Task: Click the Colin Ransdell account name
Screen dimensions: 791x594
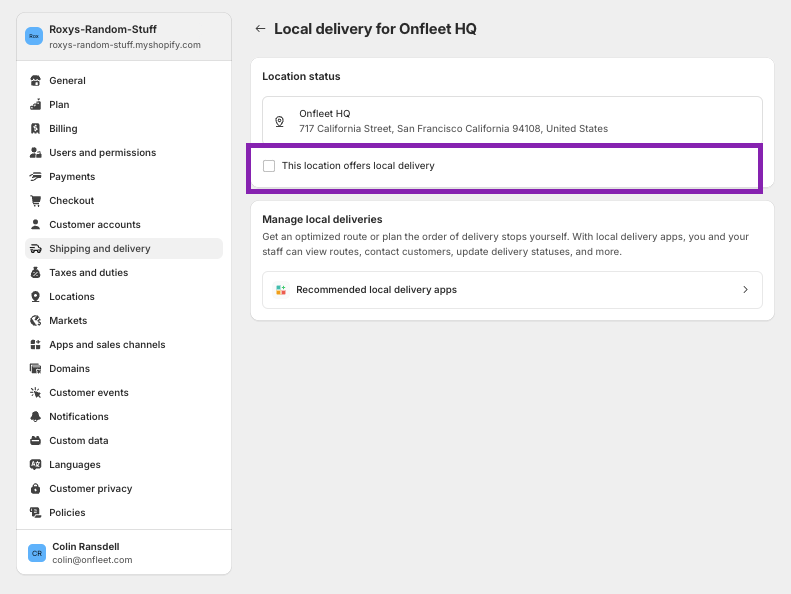Action: (86, 547)
